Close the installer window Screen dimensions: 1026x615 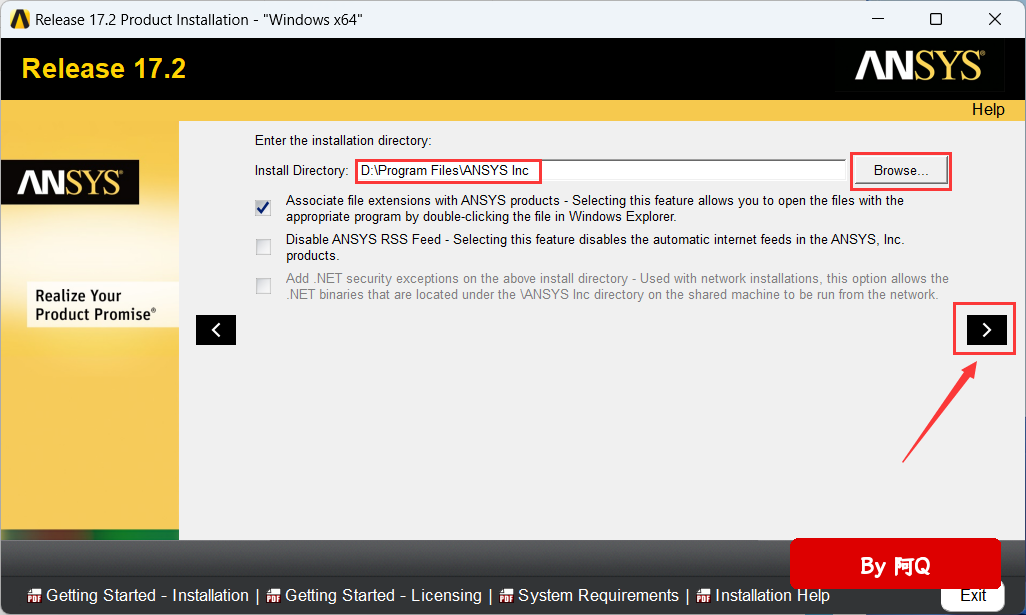point(995,20)
